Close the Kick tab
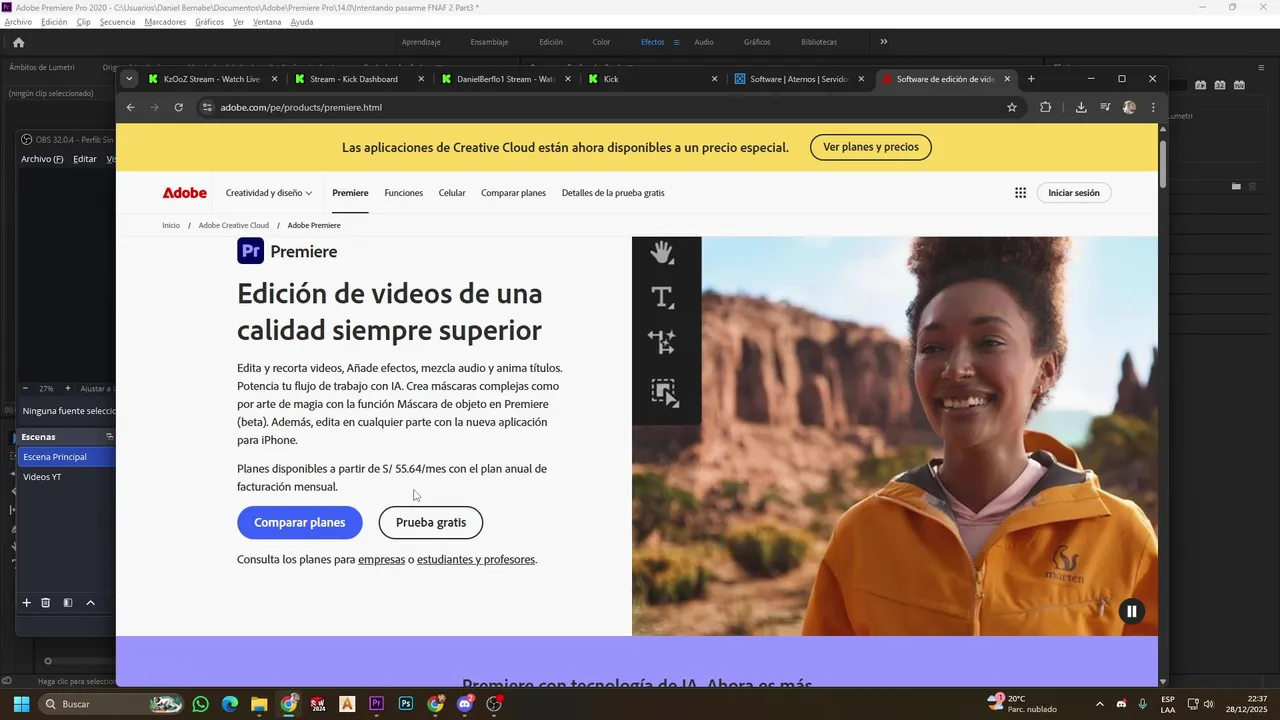 (x=714, y=79)
